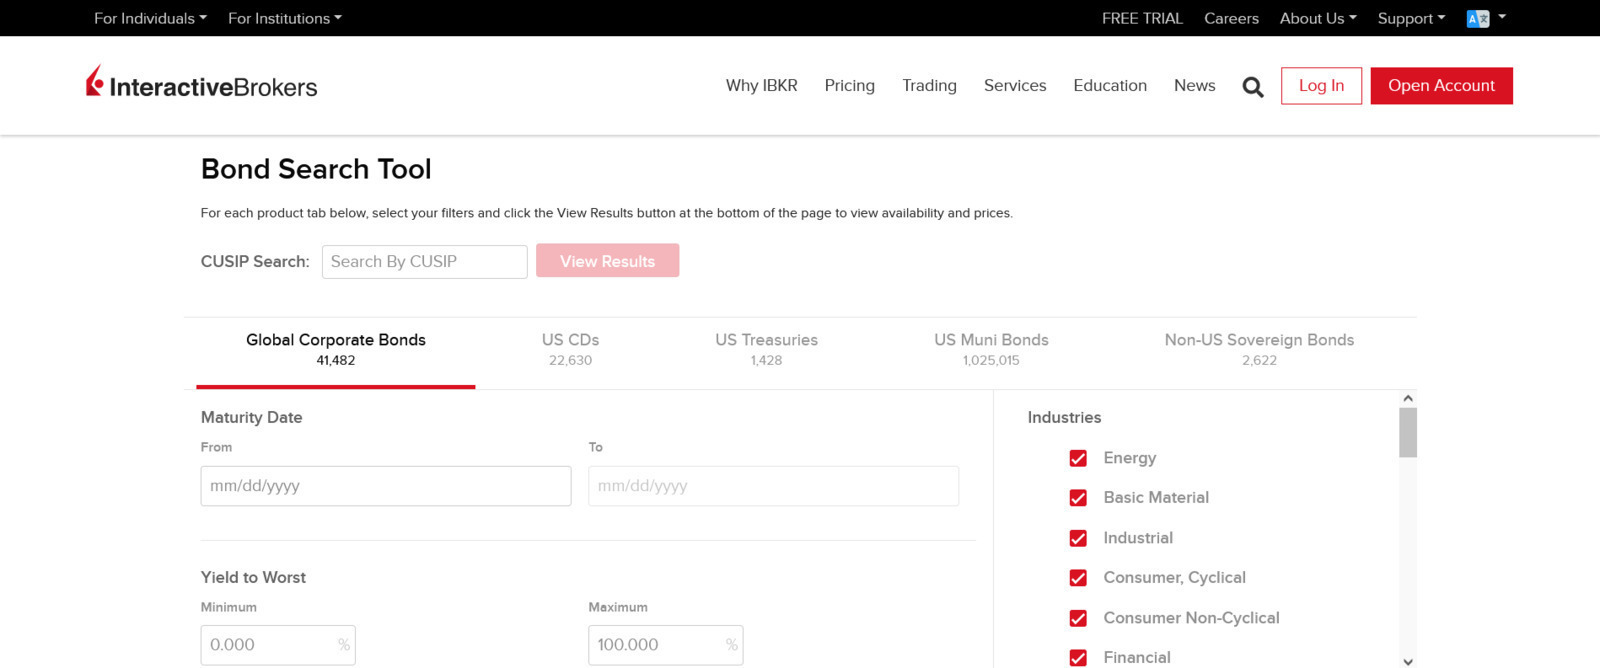Uncheck the Basic Material checkbox
This screenshot has width=1600, height=668.
pyautogui.click(x=1078, y=498)
